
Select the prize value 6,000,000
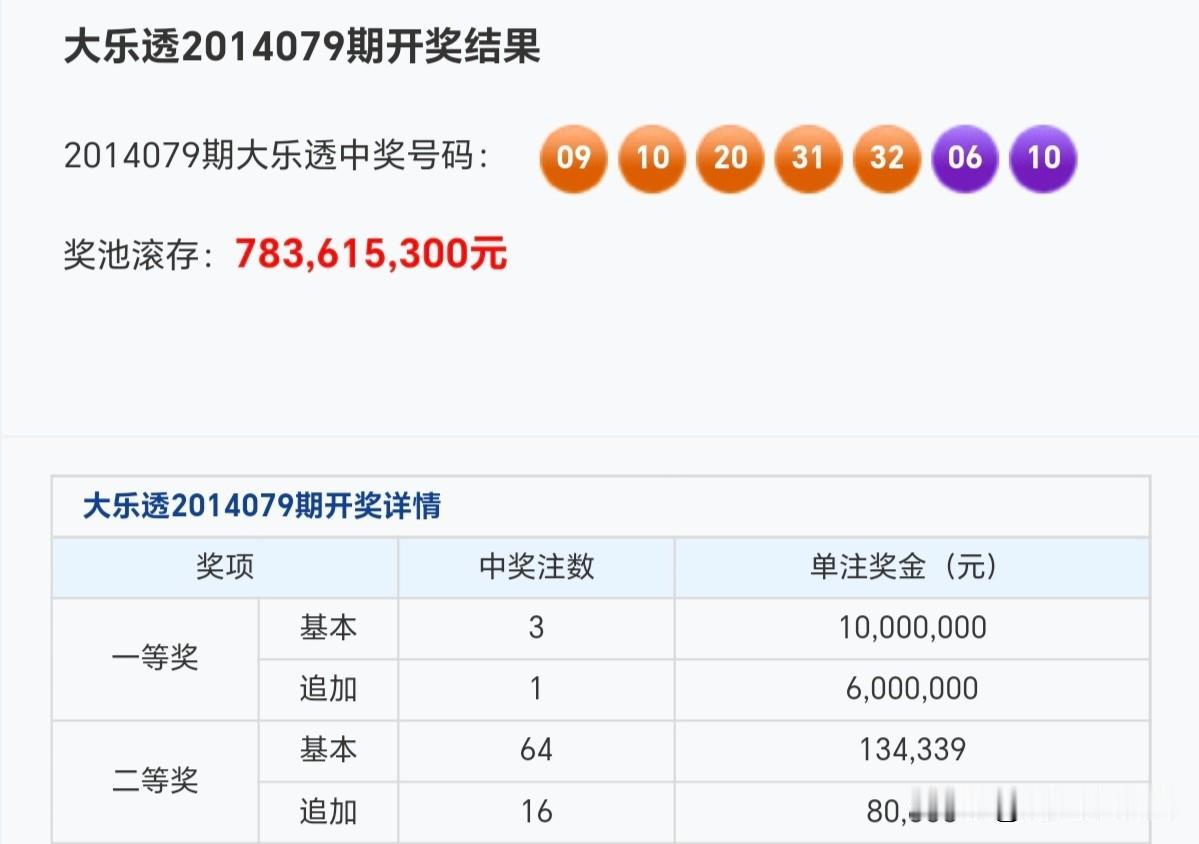click(912, 690)
